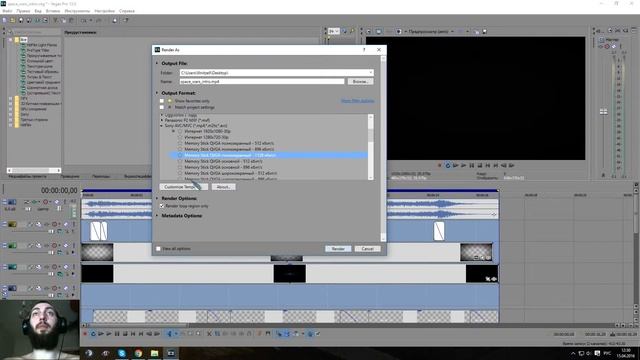Click the Insert marker icon below timeline
This screenshot has height=360, width=640.
click(x=259, y=334)
